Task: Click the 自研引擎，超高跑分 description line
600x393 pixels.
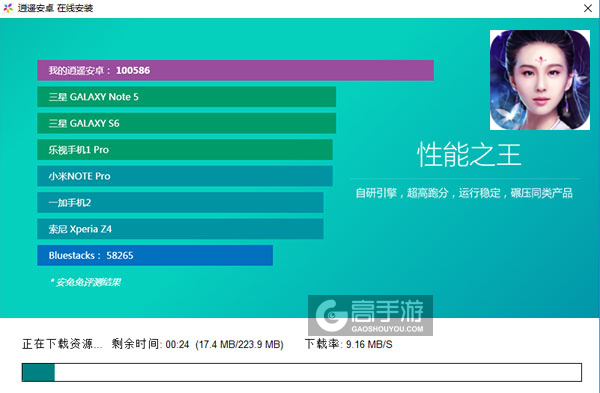Action: click(464, 193)
